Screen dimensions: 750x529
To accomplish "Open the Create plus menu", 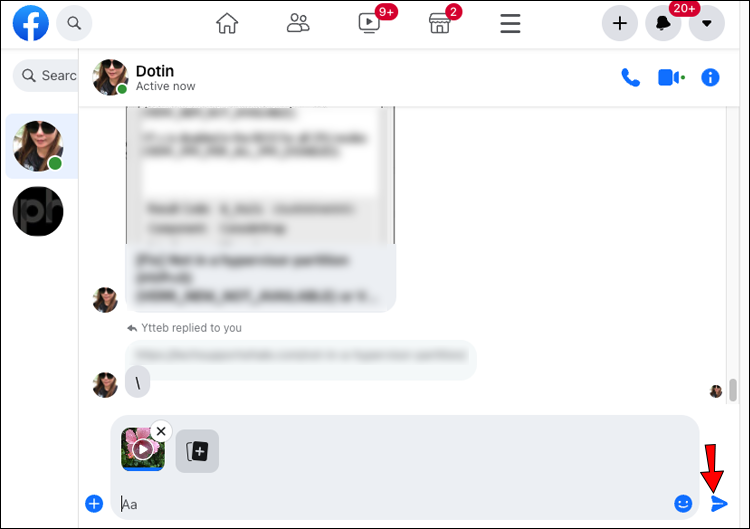I will (x=619, y=23).
